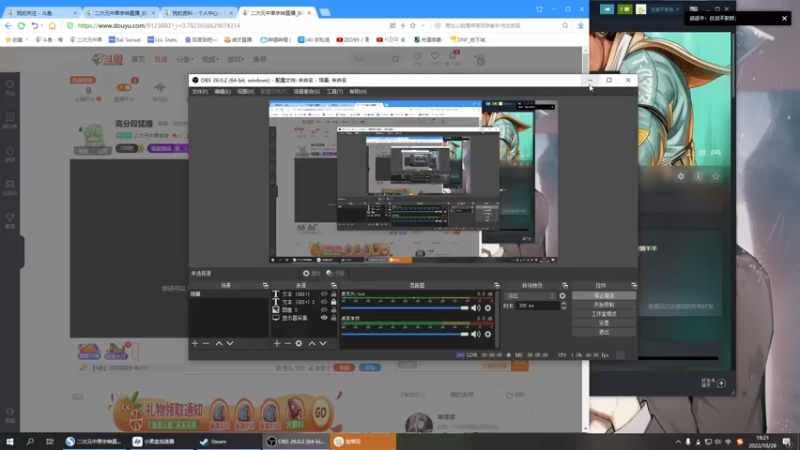Toggle visibility eye of first text source
800x450 pixels.
pos(324,294)
